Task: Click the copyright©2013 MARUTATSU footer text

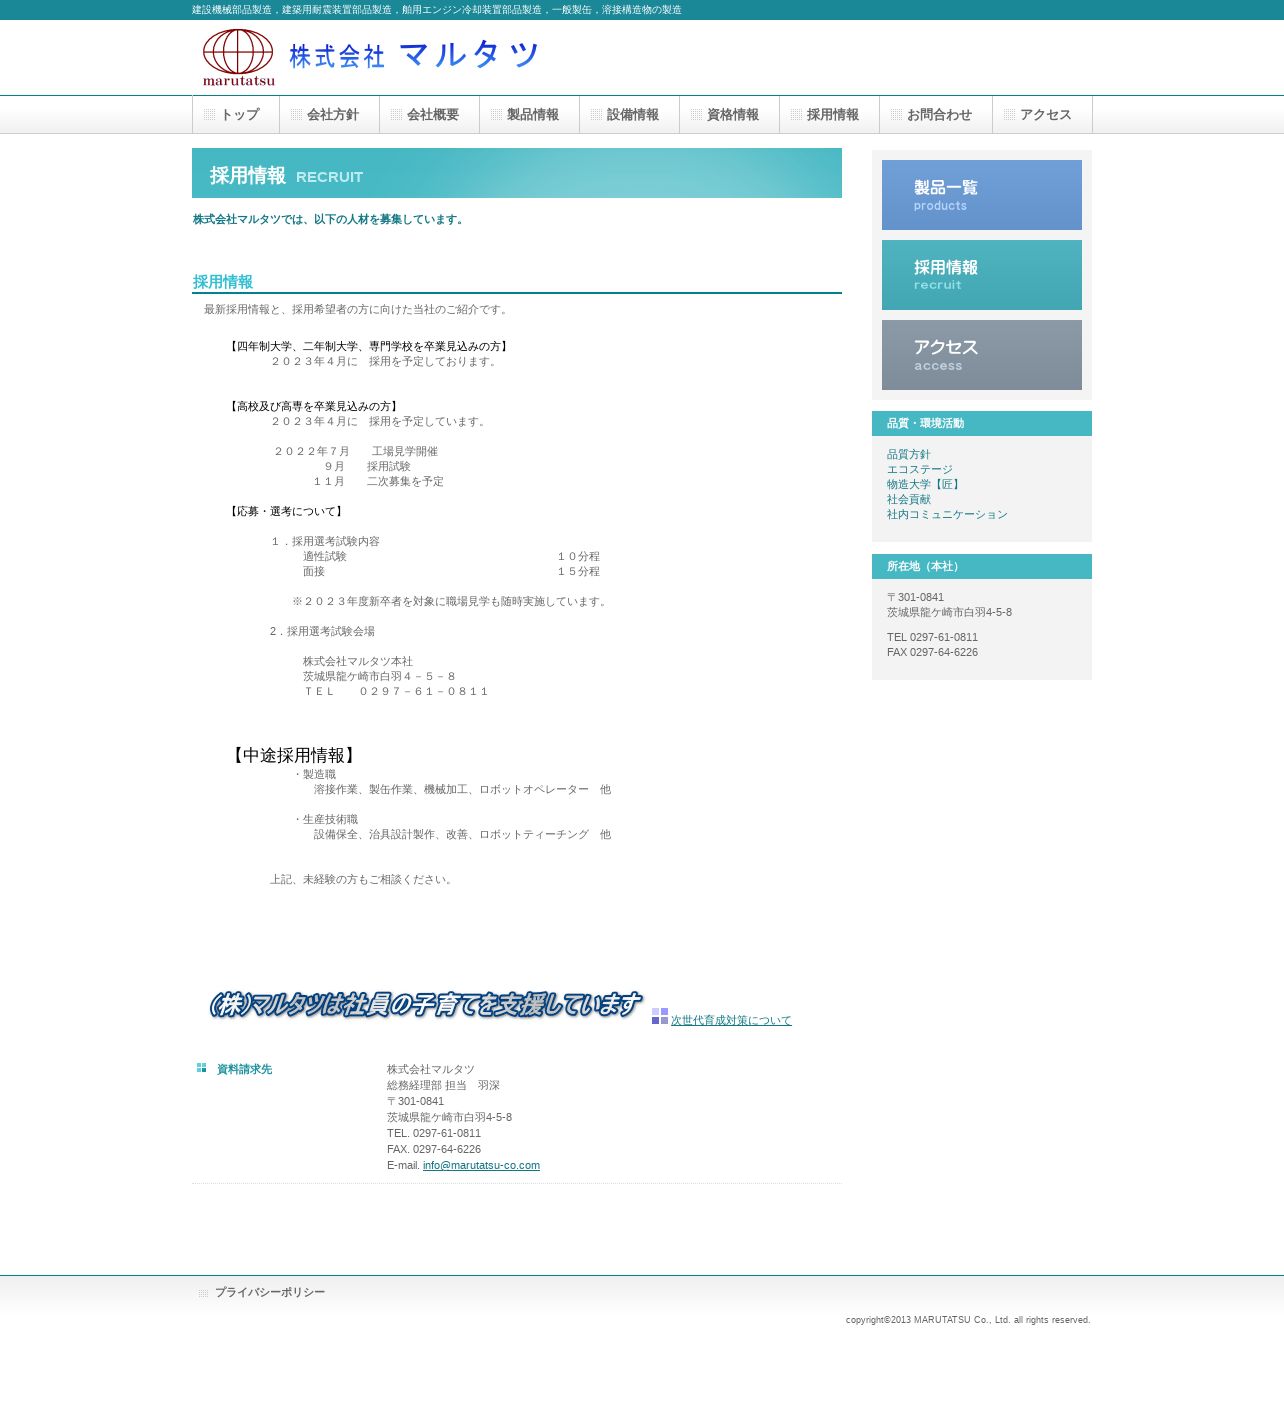Action: pyautogui.click(x=968, y=1320)
